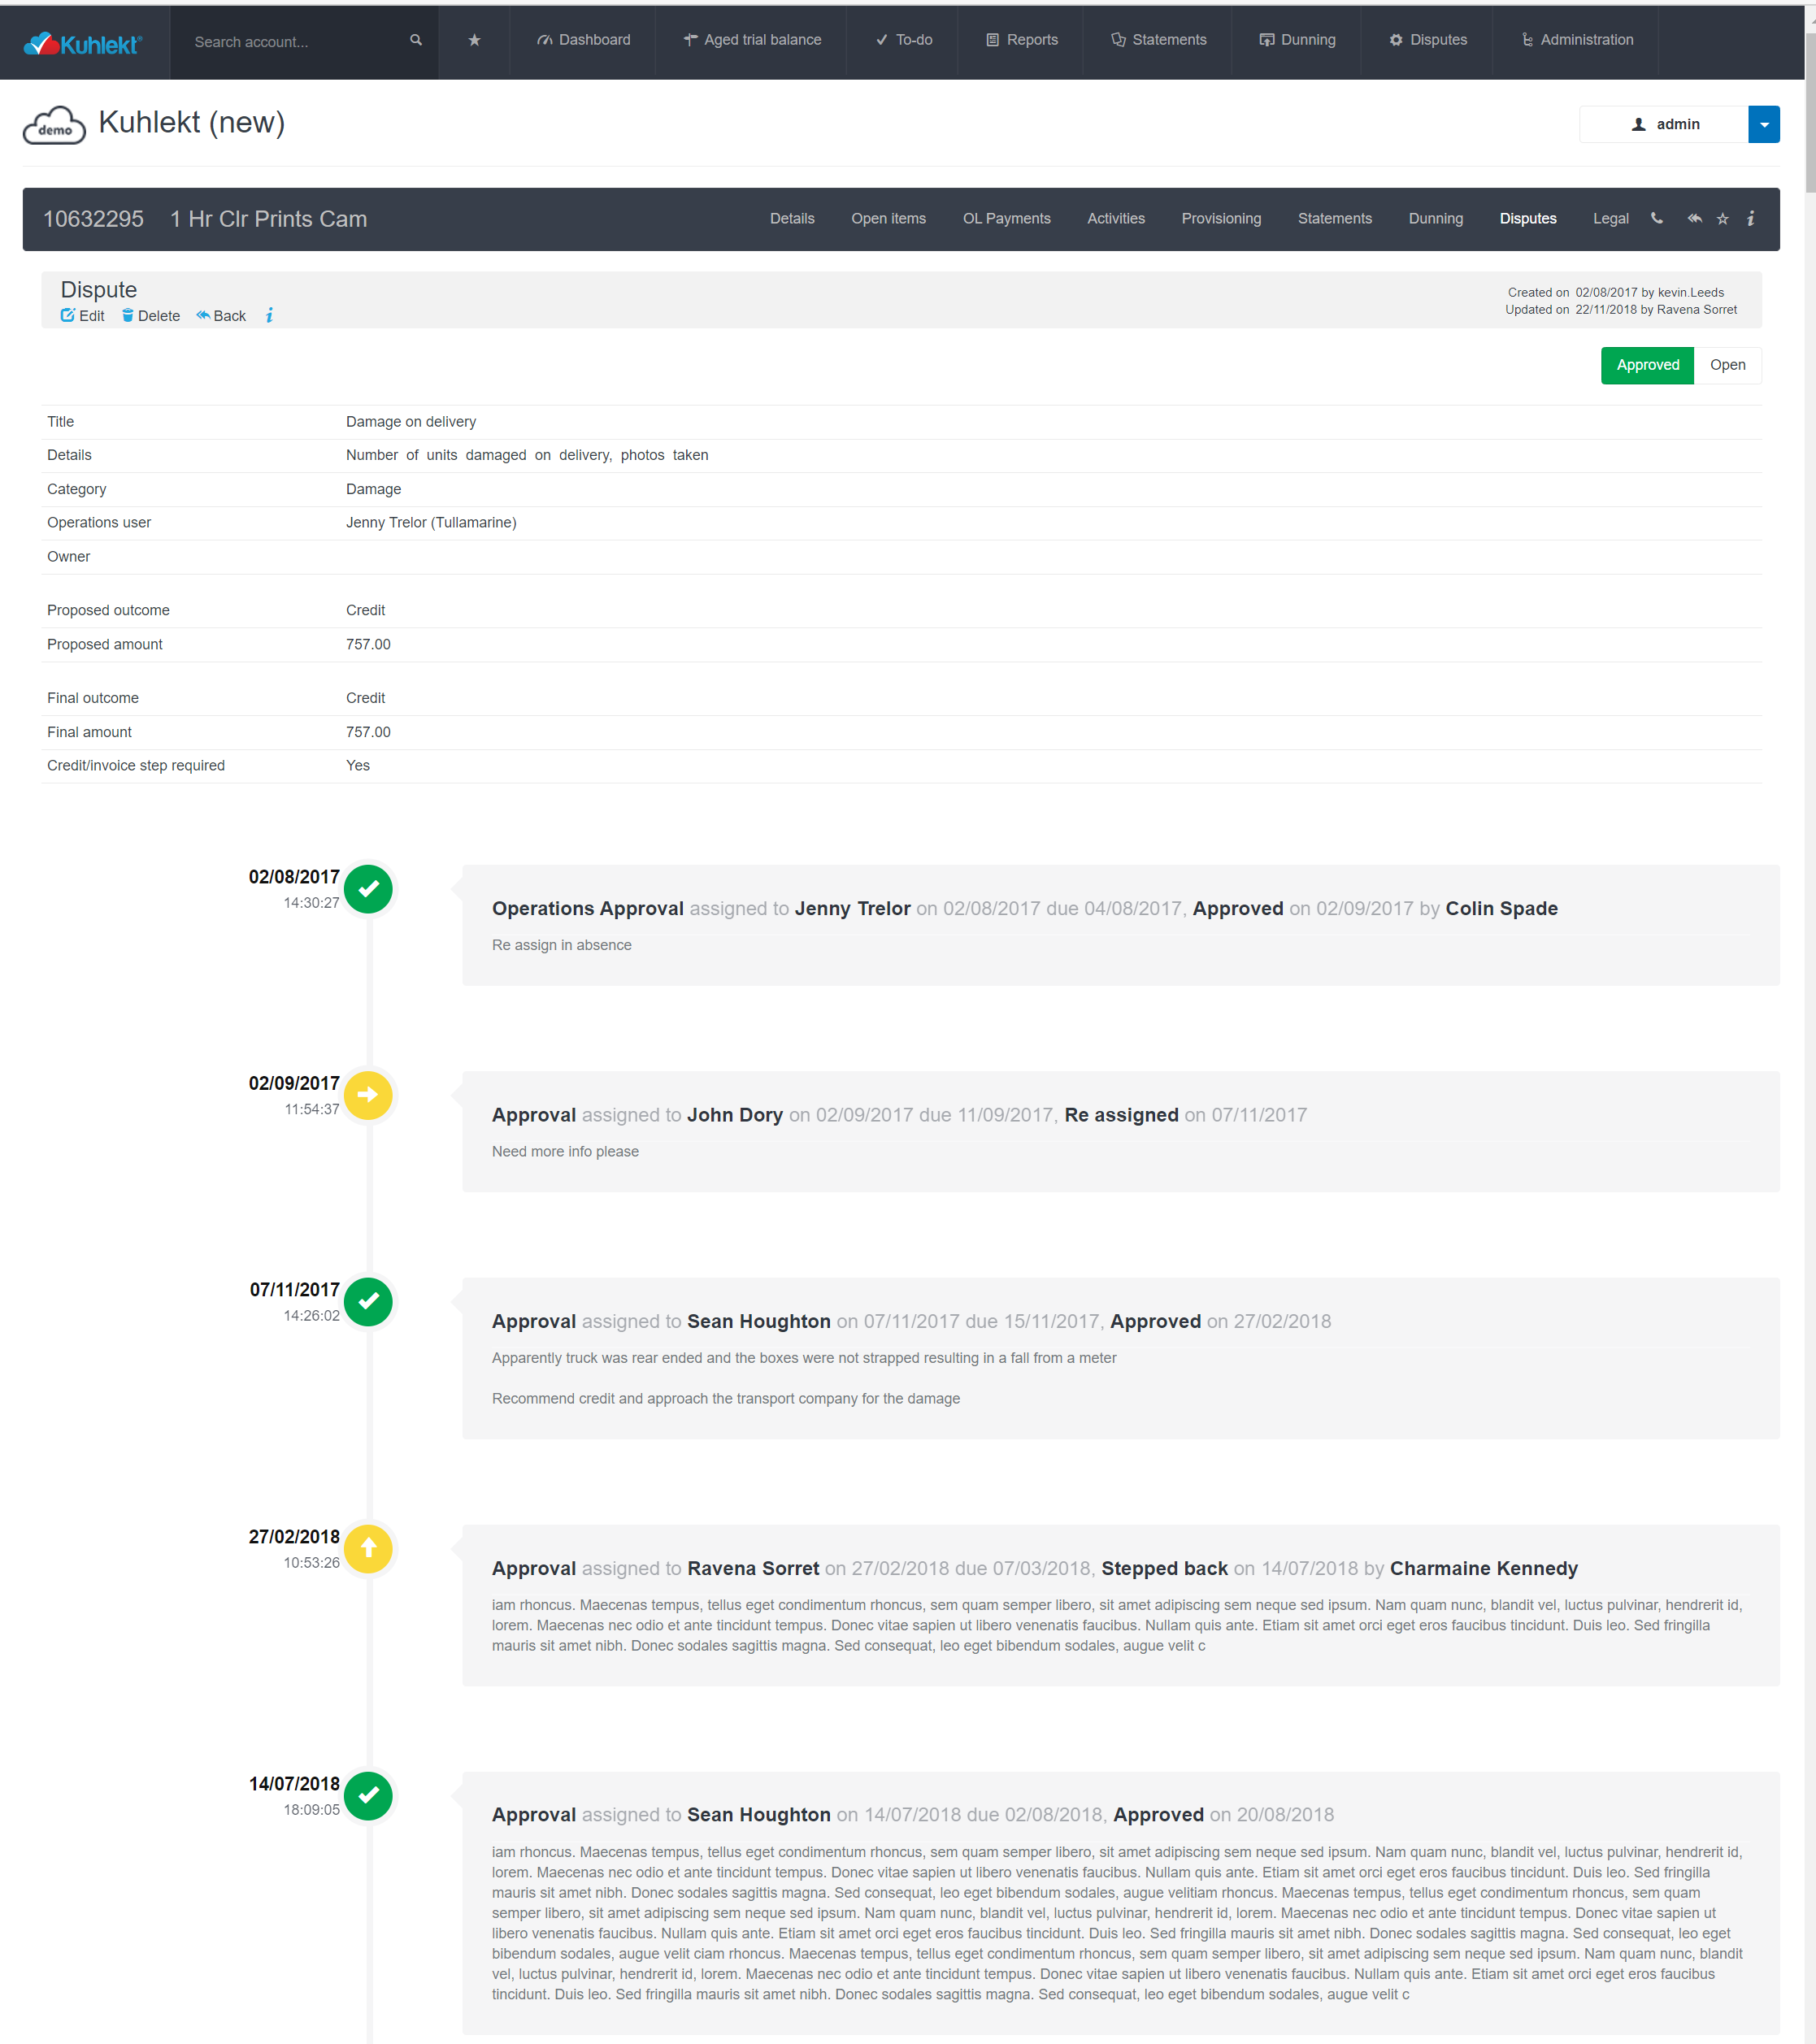Screen dimensions: 1816x2044
Task: Click the Final amount 757.00 value
Action: [368, 733]
